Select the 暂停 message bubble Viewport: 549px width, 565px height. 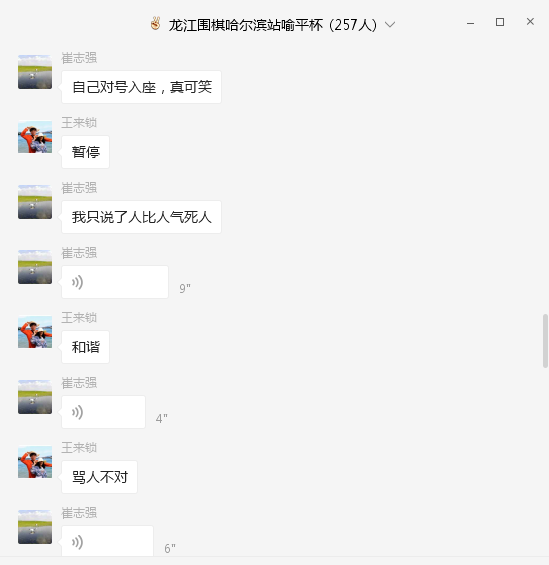[x=85, y=152]
